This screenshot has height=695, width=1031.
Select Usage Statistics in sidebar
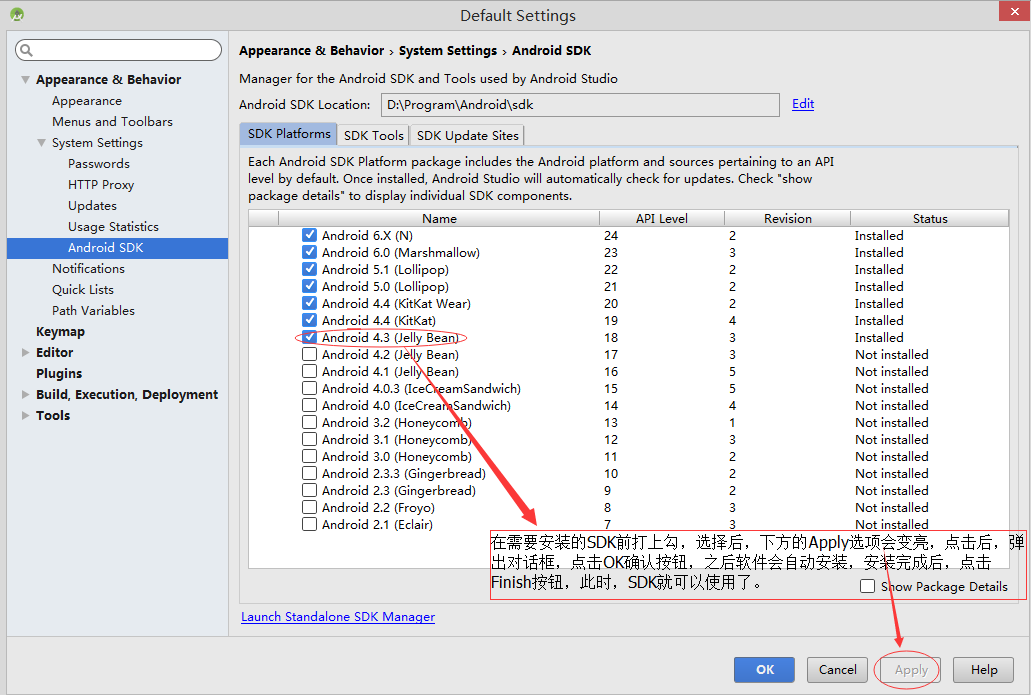pos(113,227)
